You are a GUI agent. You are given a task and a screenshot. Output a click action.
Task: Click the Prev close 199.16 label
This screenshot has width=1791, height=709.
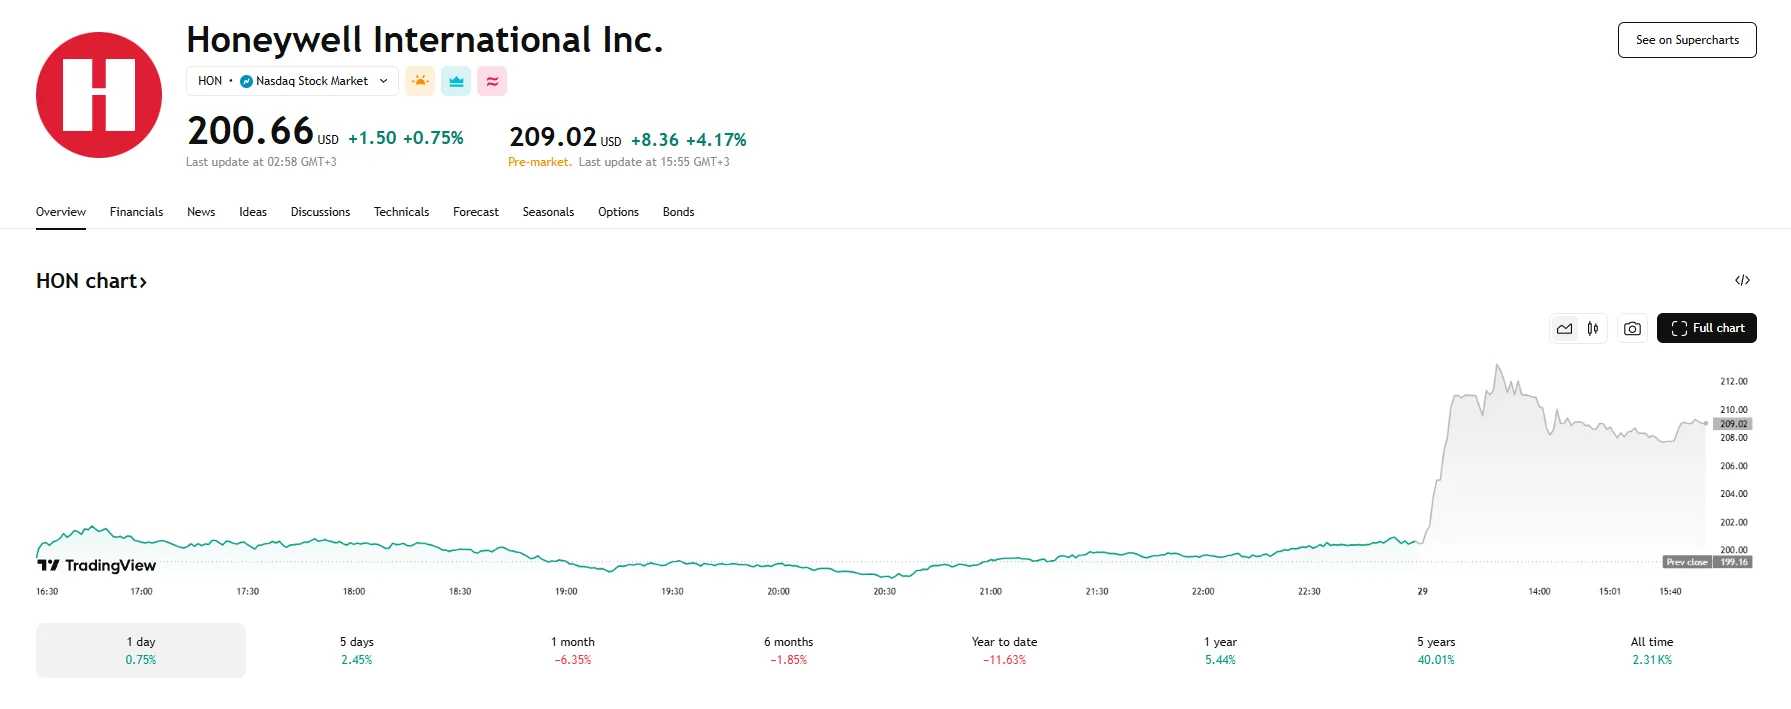click(1707, 562)
